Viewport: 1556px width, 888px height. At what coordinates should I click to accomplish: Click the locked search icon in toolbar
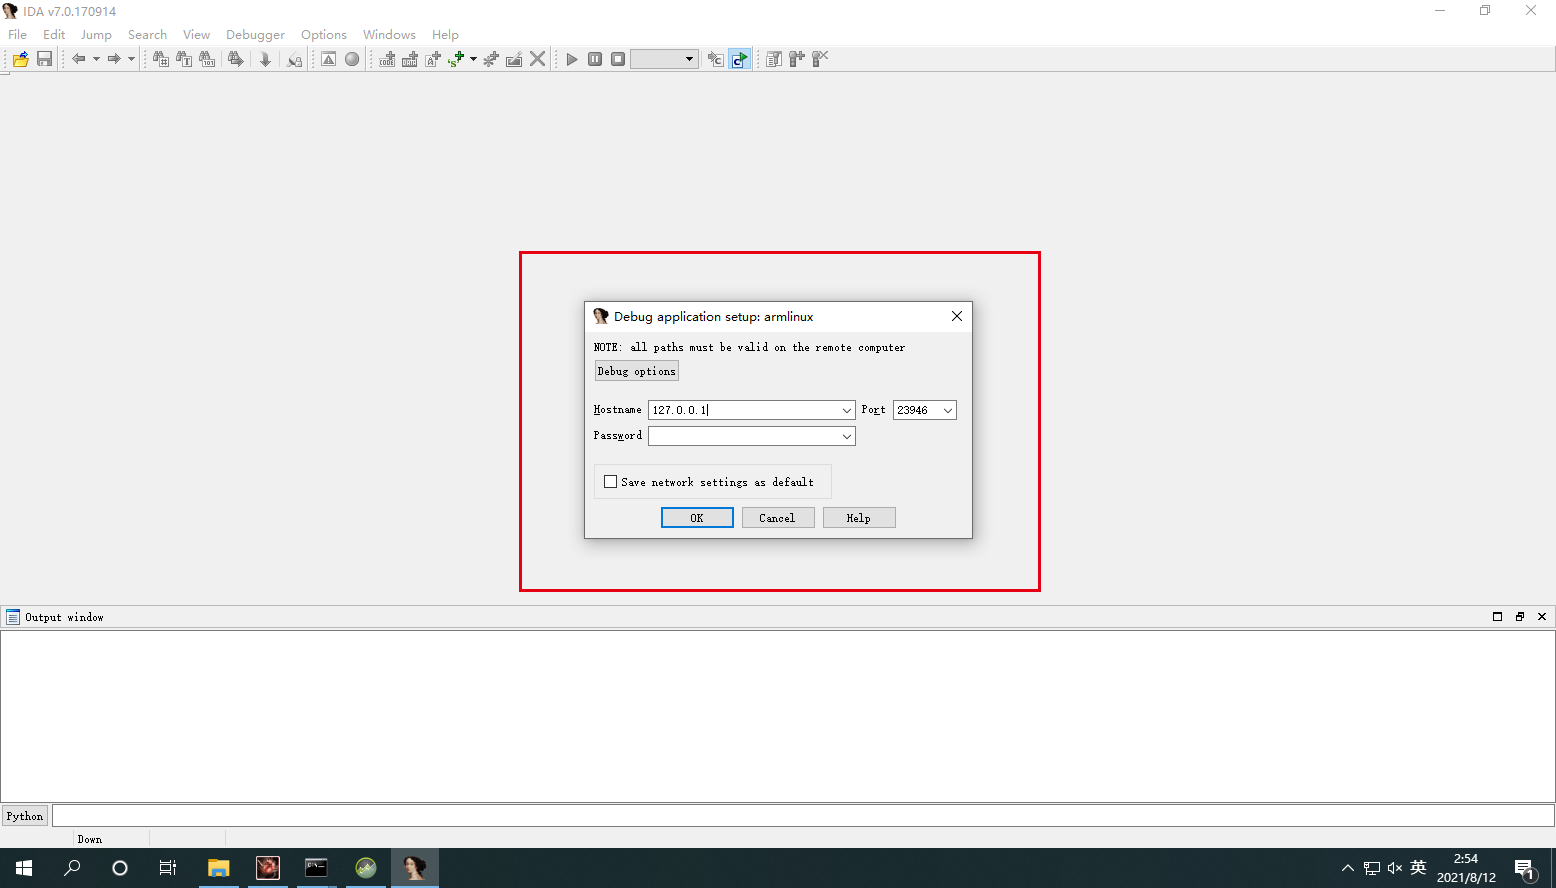coord(294,59)
